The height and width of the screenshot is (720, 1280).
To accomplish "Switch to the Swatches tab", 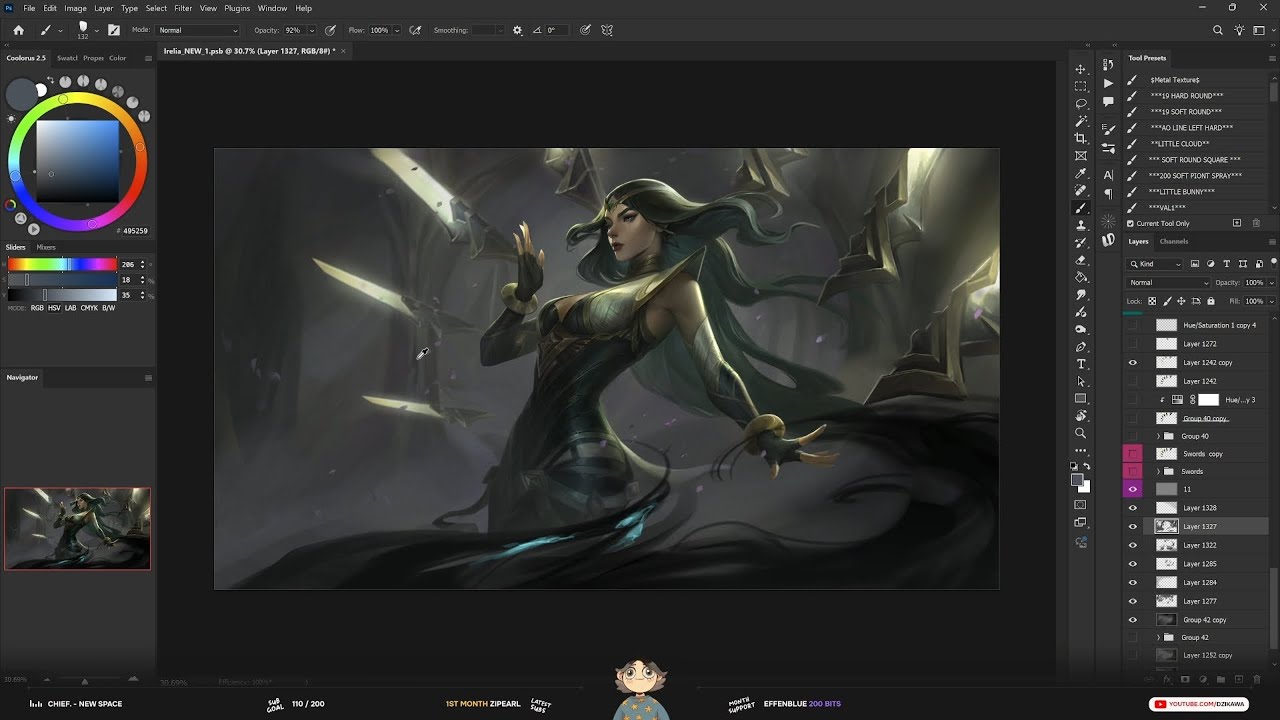I will [x=67, y=58].
